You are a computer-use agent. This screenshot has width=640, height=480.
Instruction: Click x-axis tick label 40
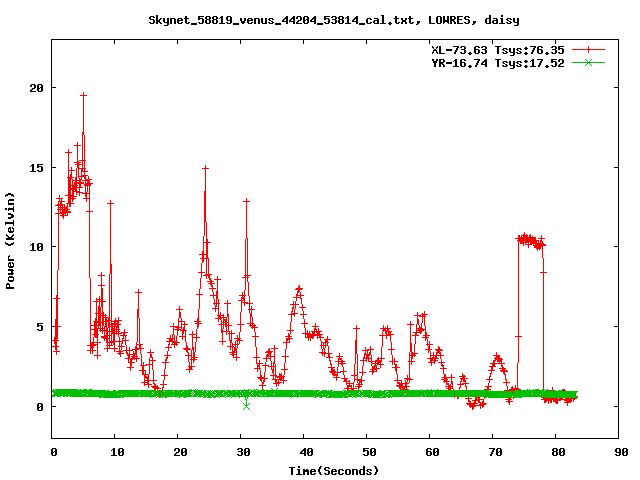(x=306, y=452)
